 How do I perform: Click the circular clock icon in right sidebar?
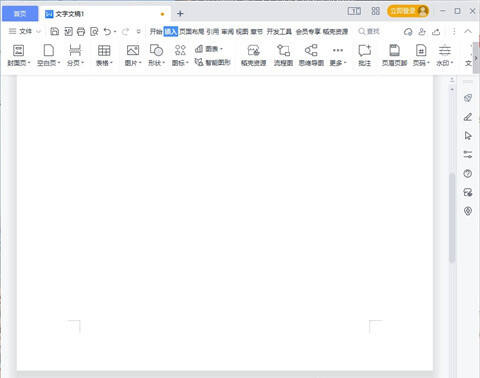tap(468, 174)
